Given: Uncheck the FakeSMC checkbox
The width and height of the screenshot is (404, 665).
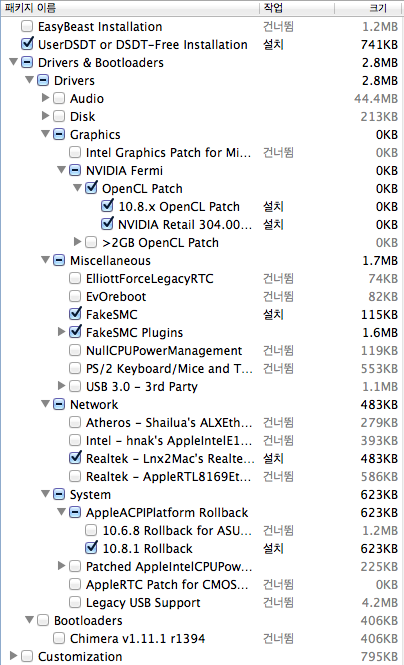Looking at the screenshot, I should pos(75,314).
